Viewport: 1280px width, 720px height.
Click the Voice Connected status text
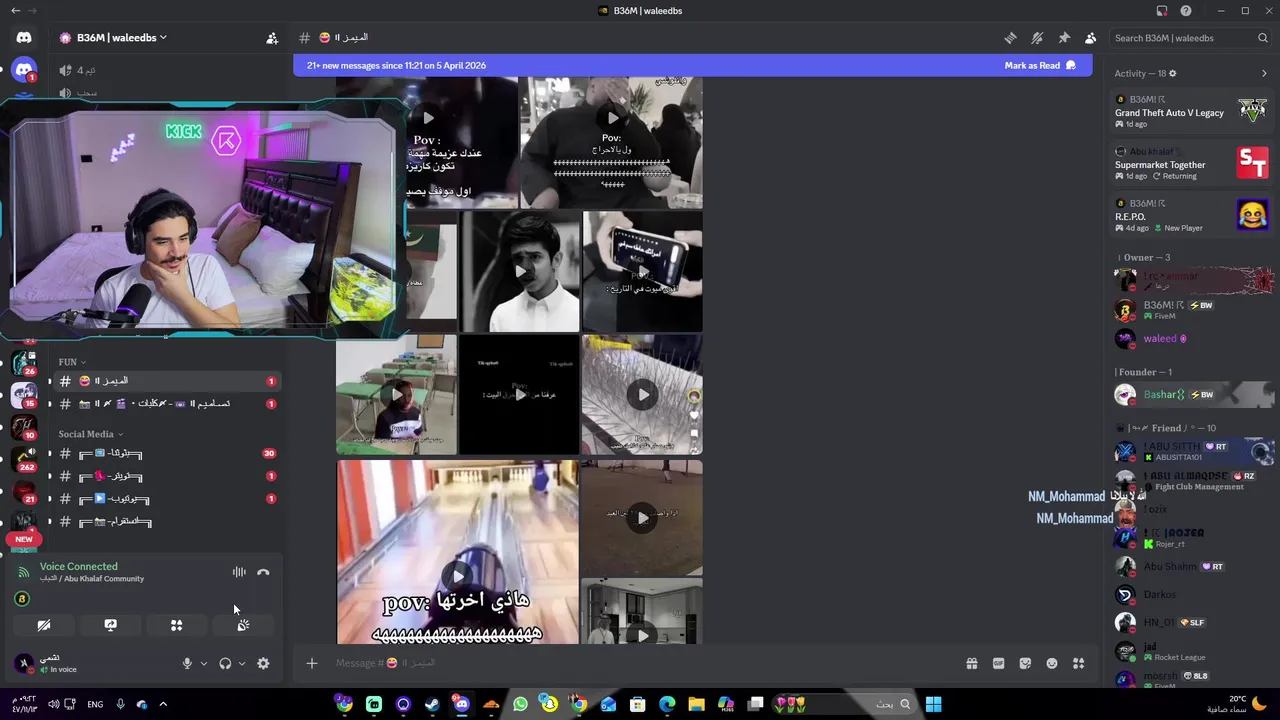pos(78,566)
